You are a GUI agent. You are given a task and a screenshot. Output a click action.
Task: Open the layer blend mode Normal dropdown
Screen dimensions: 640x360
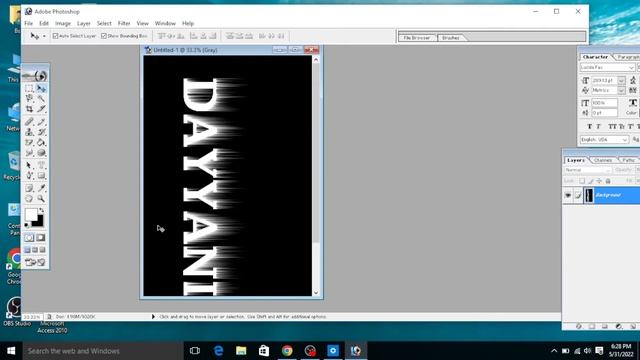point(588,170)
